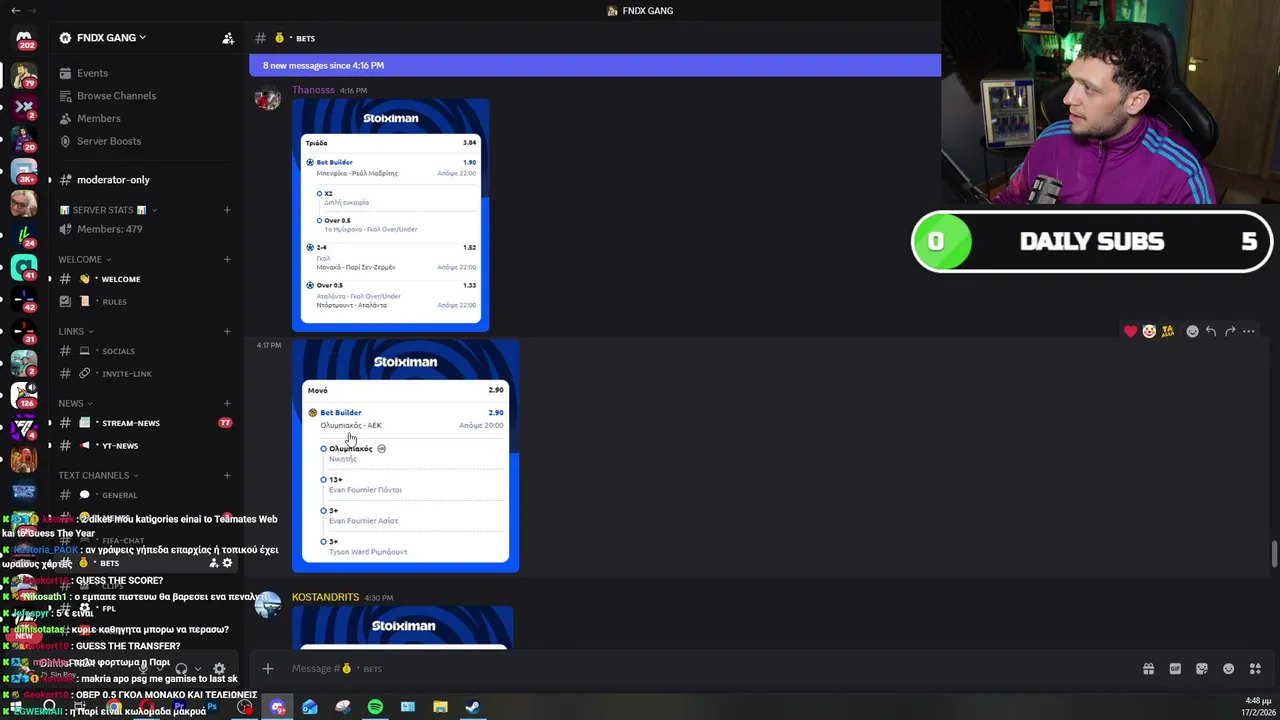
Task: Open Thanosss triple bet slip image
Action: 391,214
